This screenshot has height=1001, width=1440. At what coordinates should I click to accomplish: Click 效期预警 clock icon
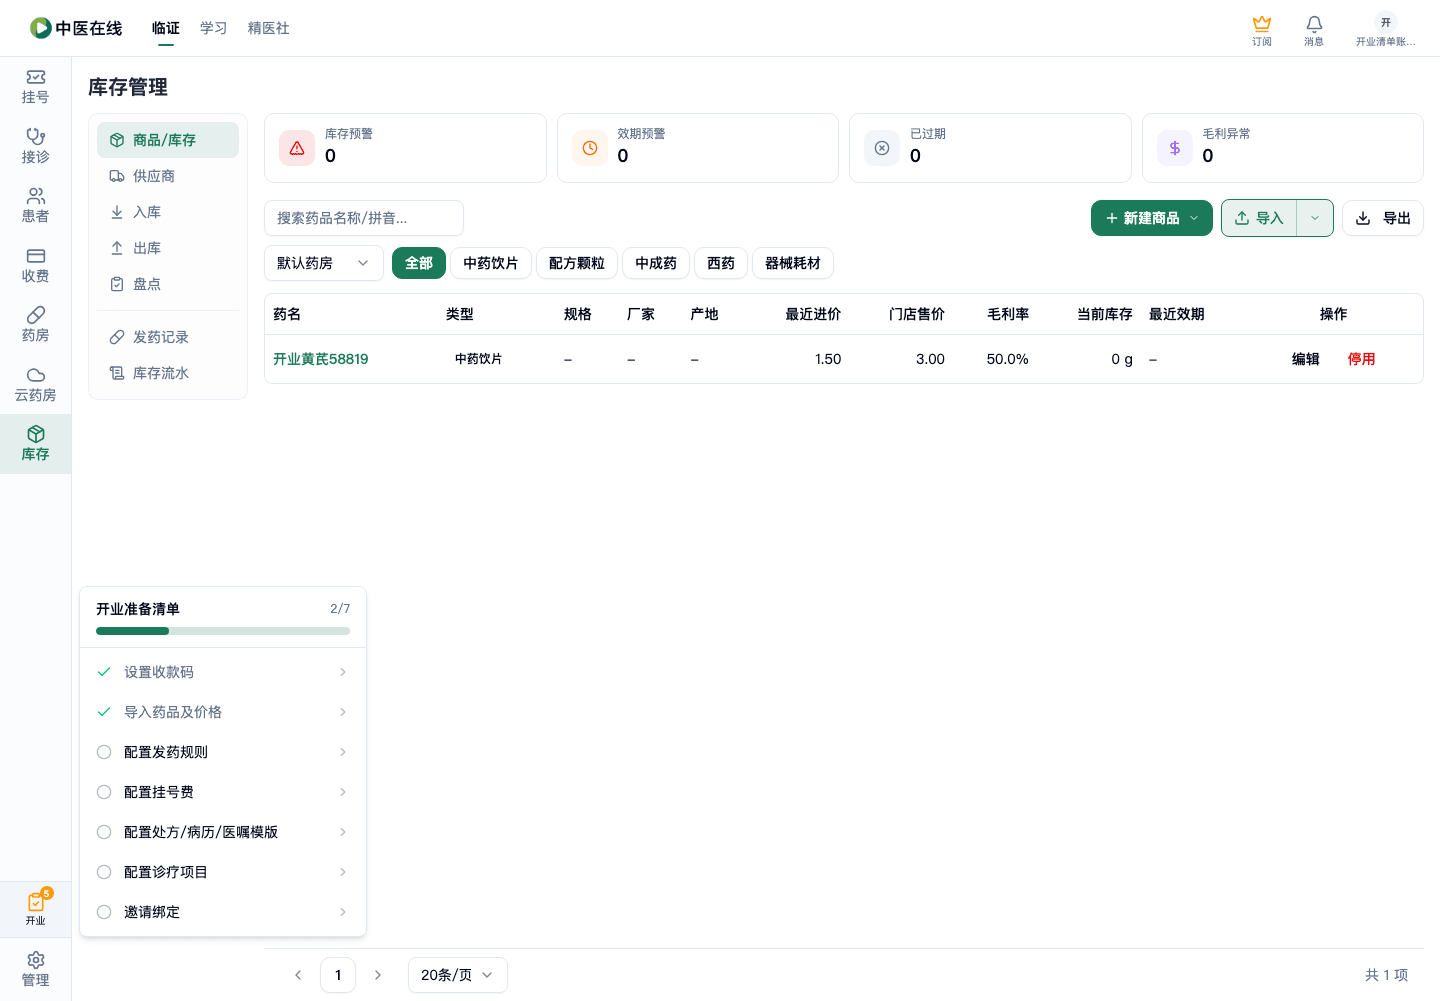click(x=590, y=148)
